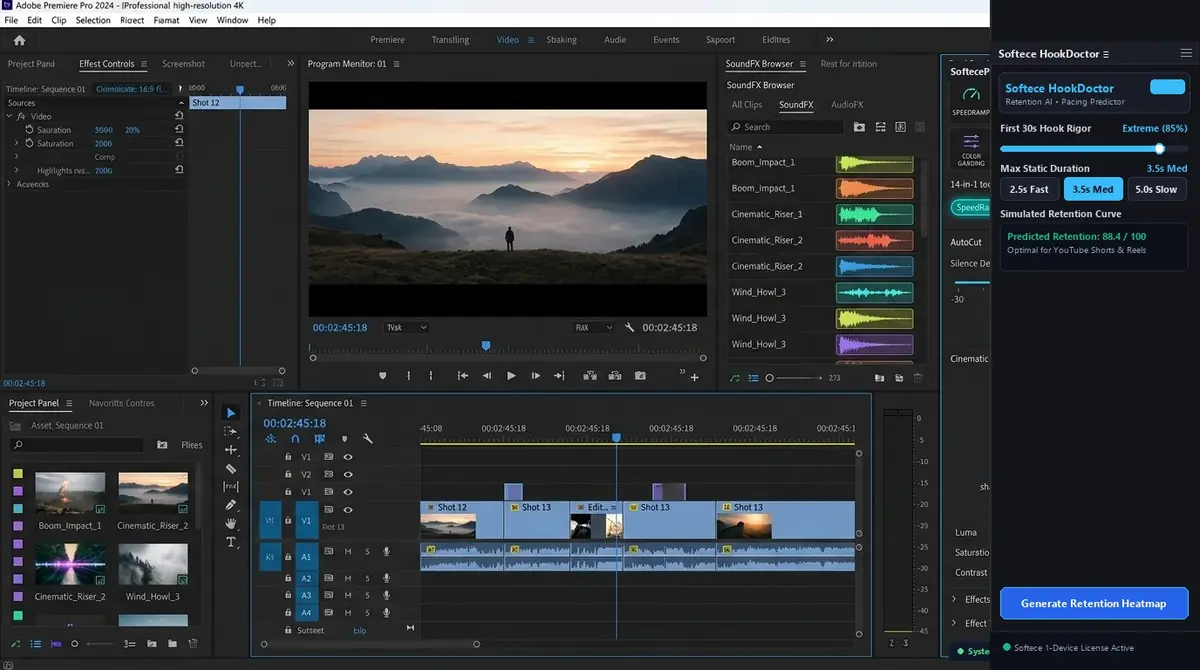
Task: Open the All Clips tab
Action: pos(746,105)
